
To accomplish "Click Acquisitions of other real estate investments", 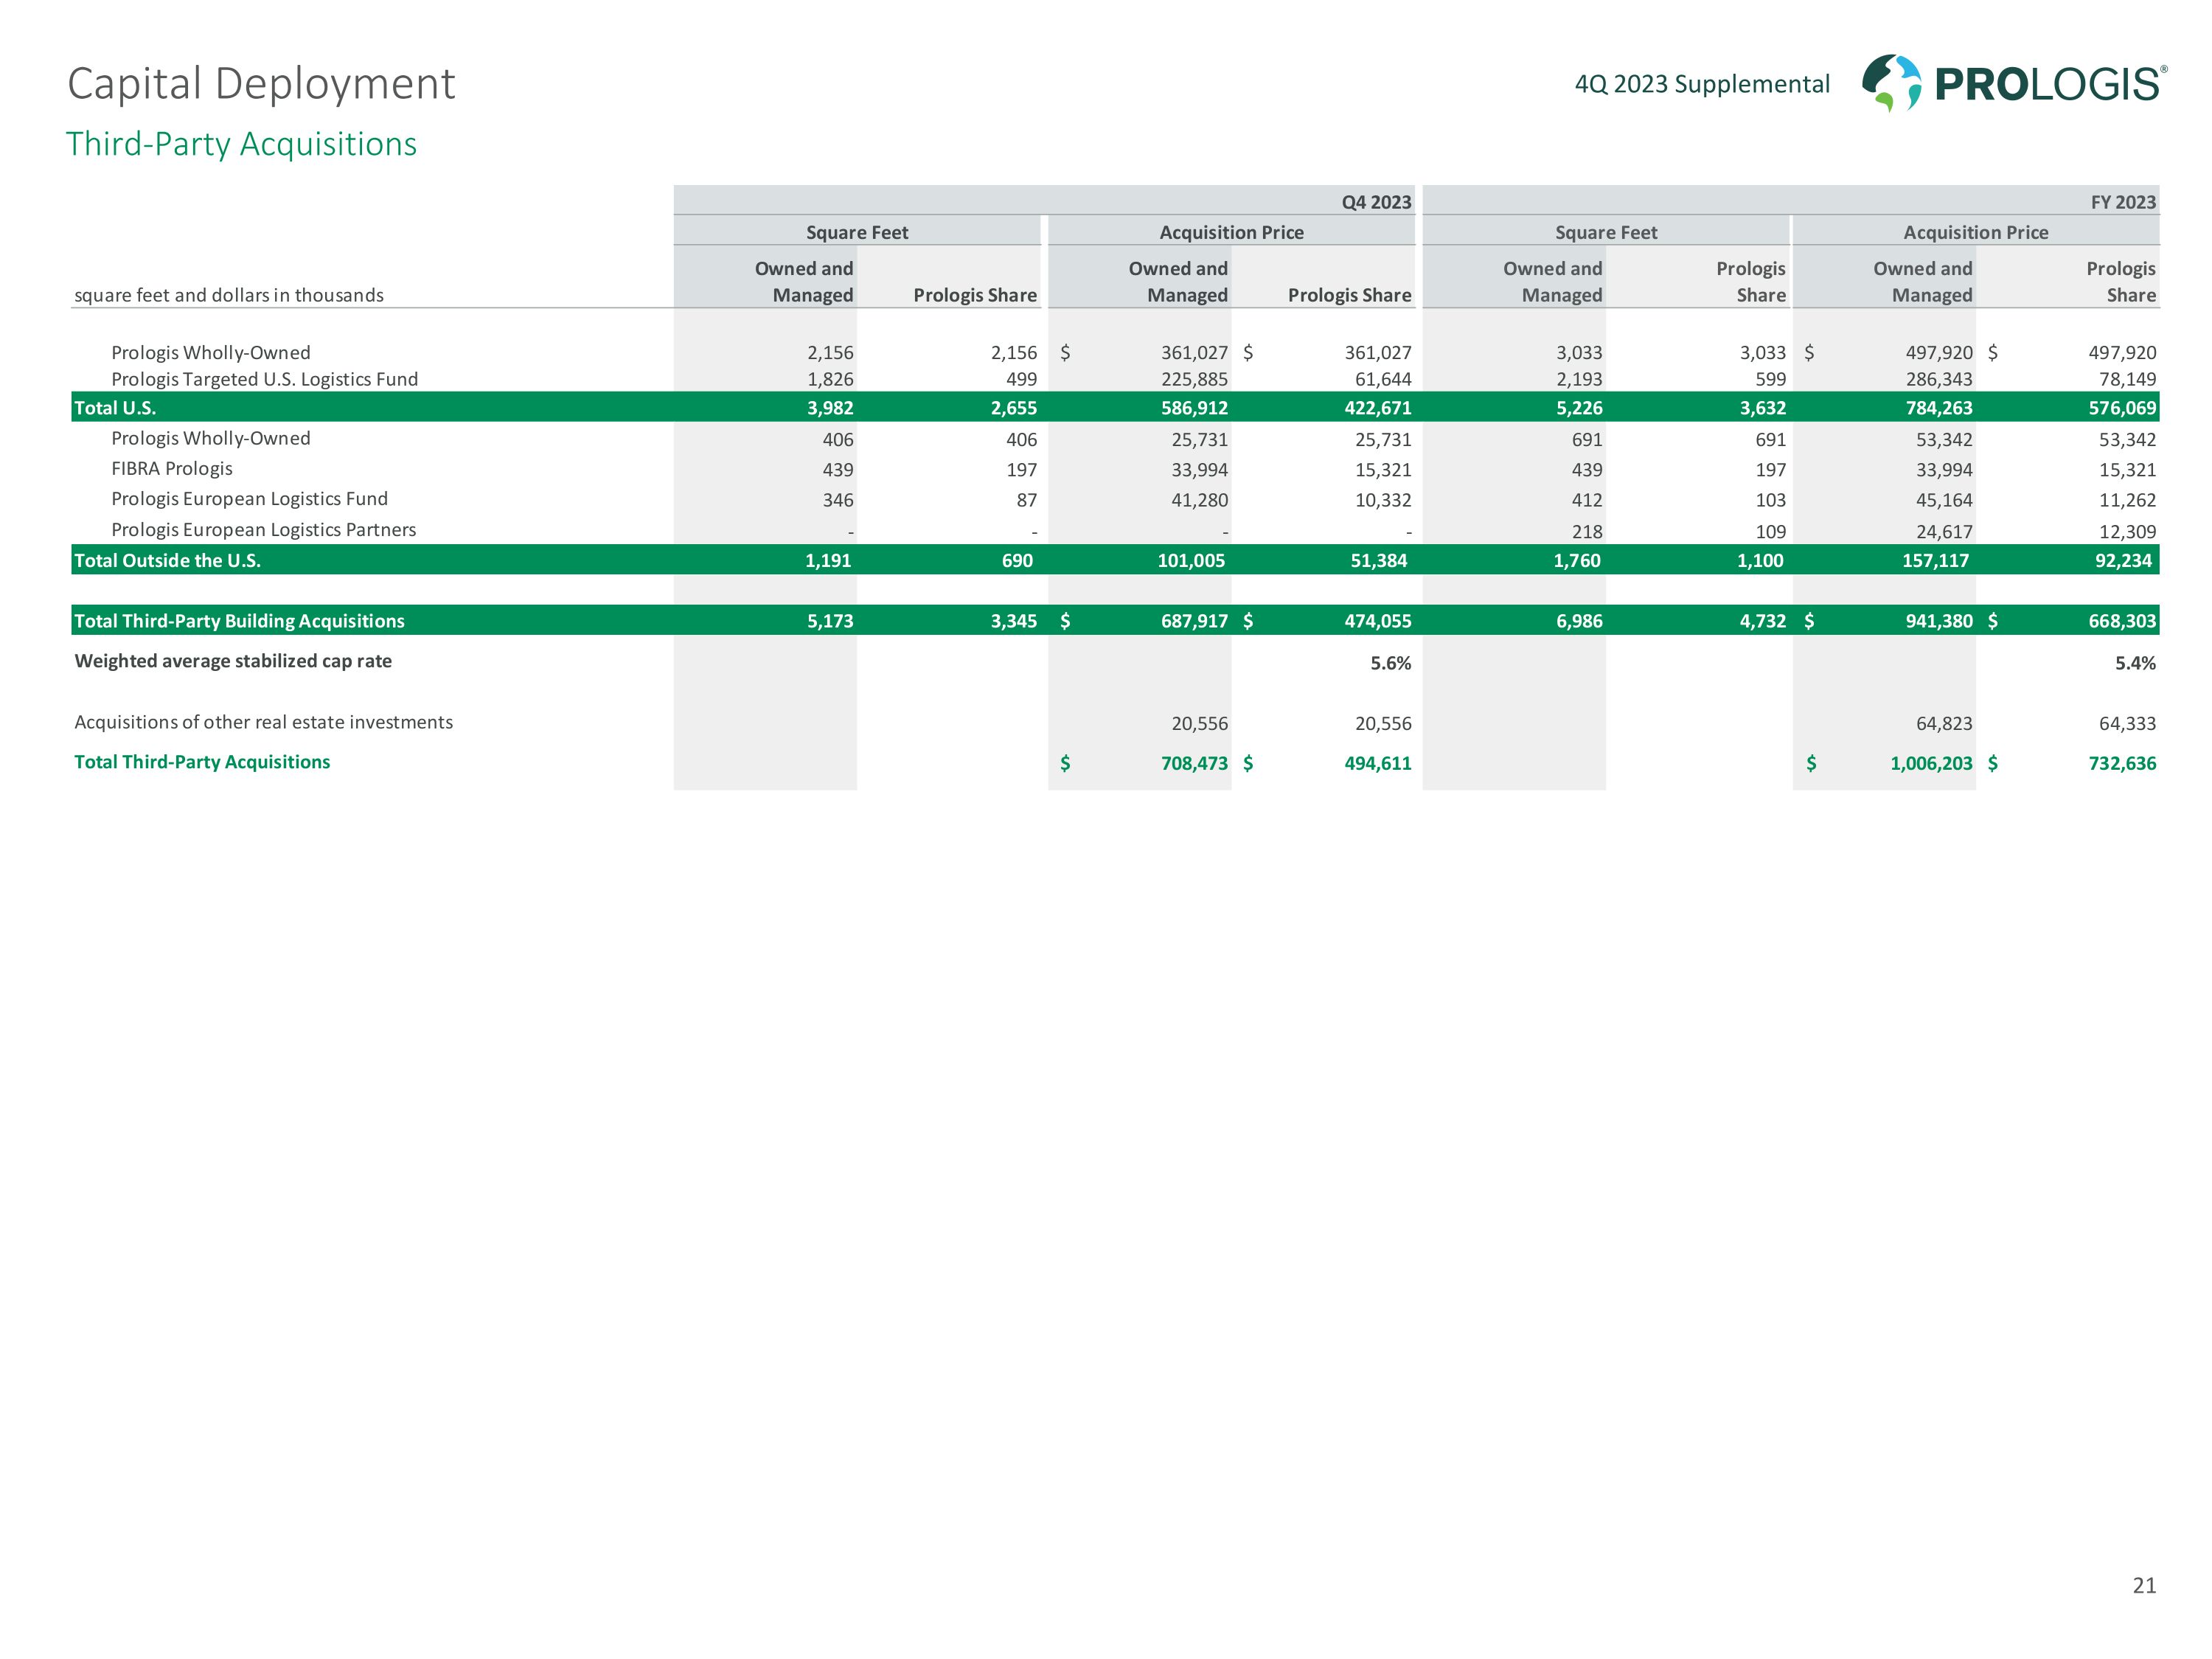I will (x=263, y=722).
